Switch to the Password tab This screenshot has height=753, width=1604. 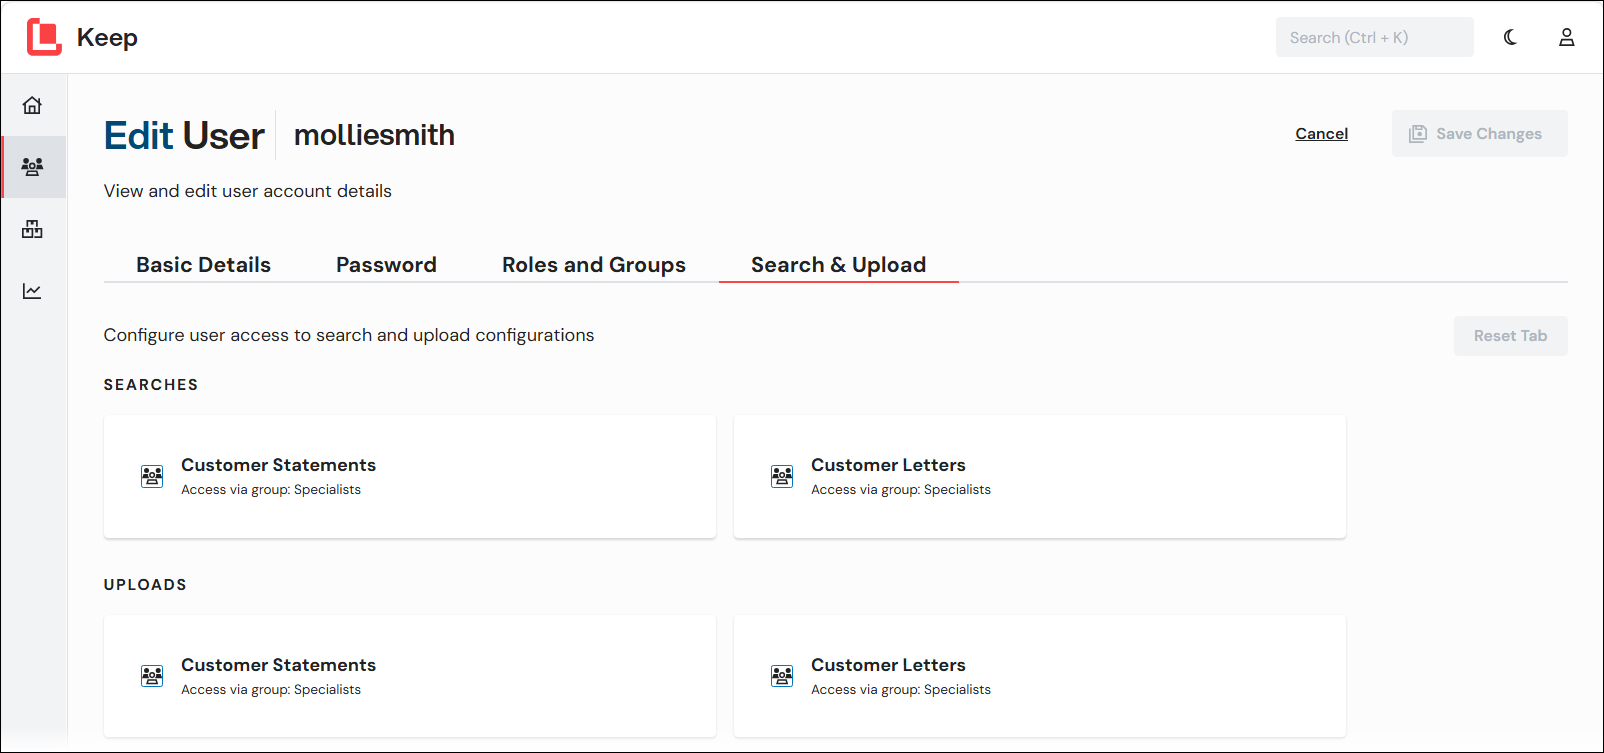click(x=386, y=265)
